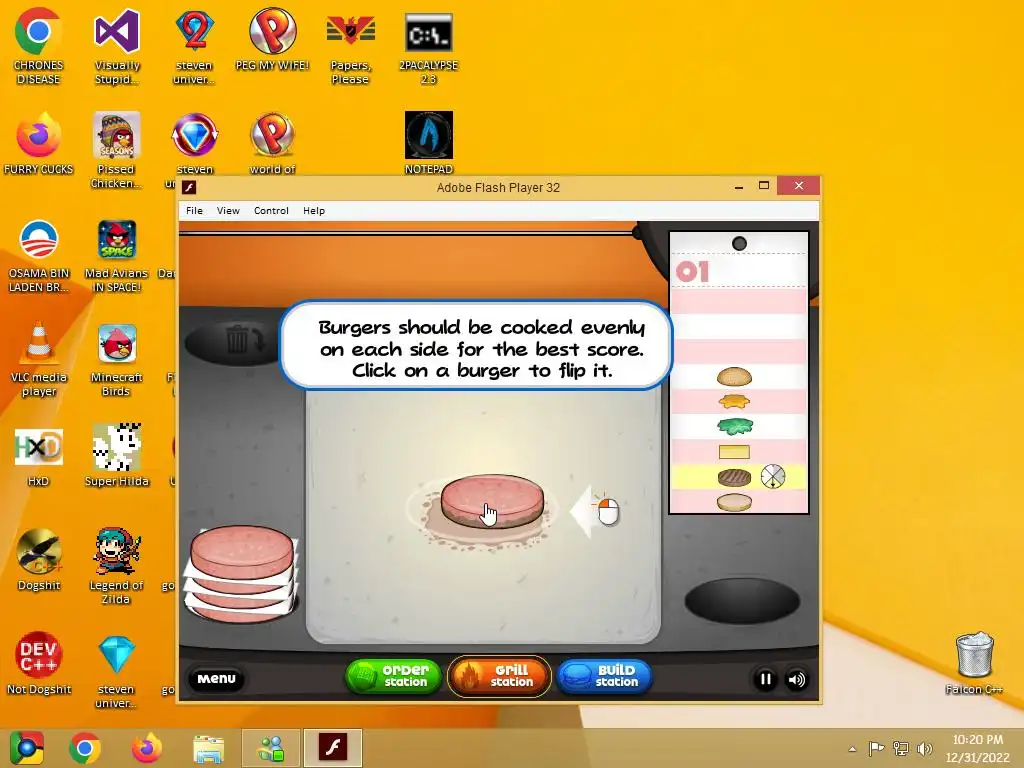Click the top bun on order ticket
The image size is (1024, 768).
[x=734, y=377]
